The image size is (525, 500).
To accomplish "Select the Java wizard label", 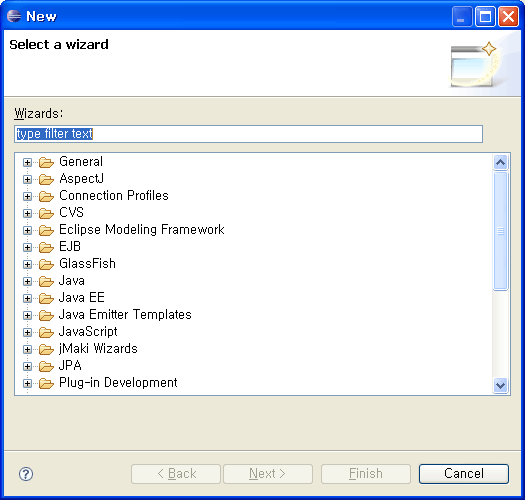I will coord(72,281).
